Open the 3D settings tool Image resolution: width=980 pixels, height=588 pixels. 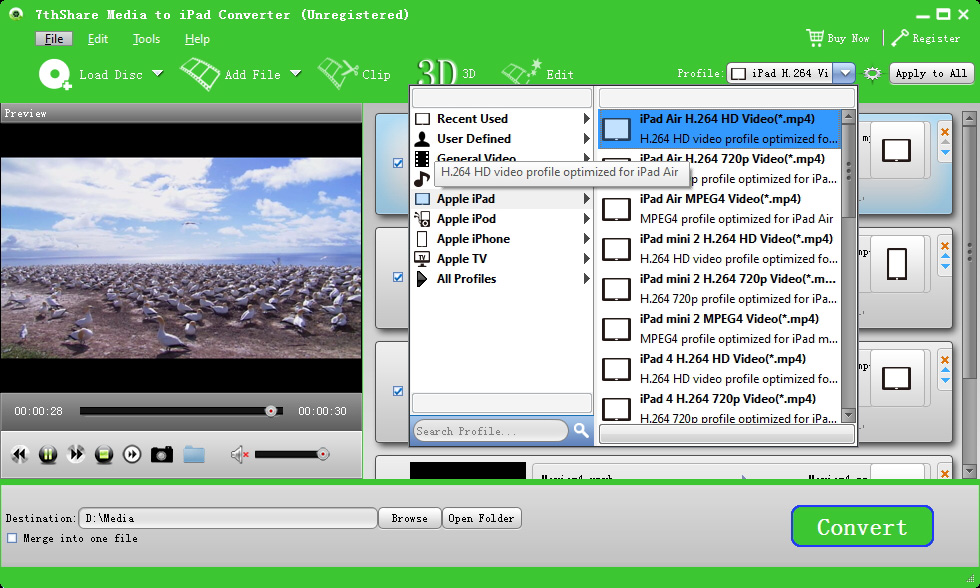[446, 74]
